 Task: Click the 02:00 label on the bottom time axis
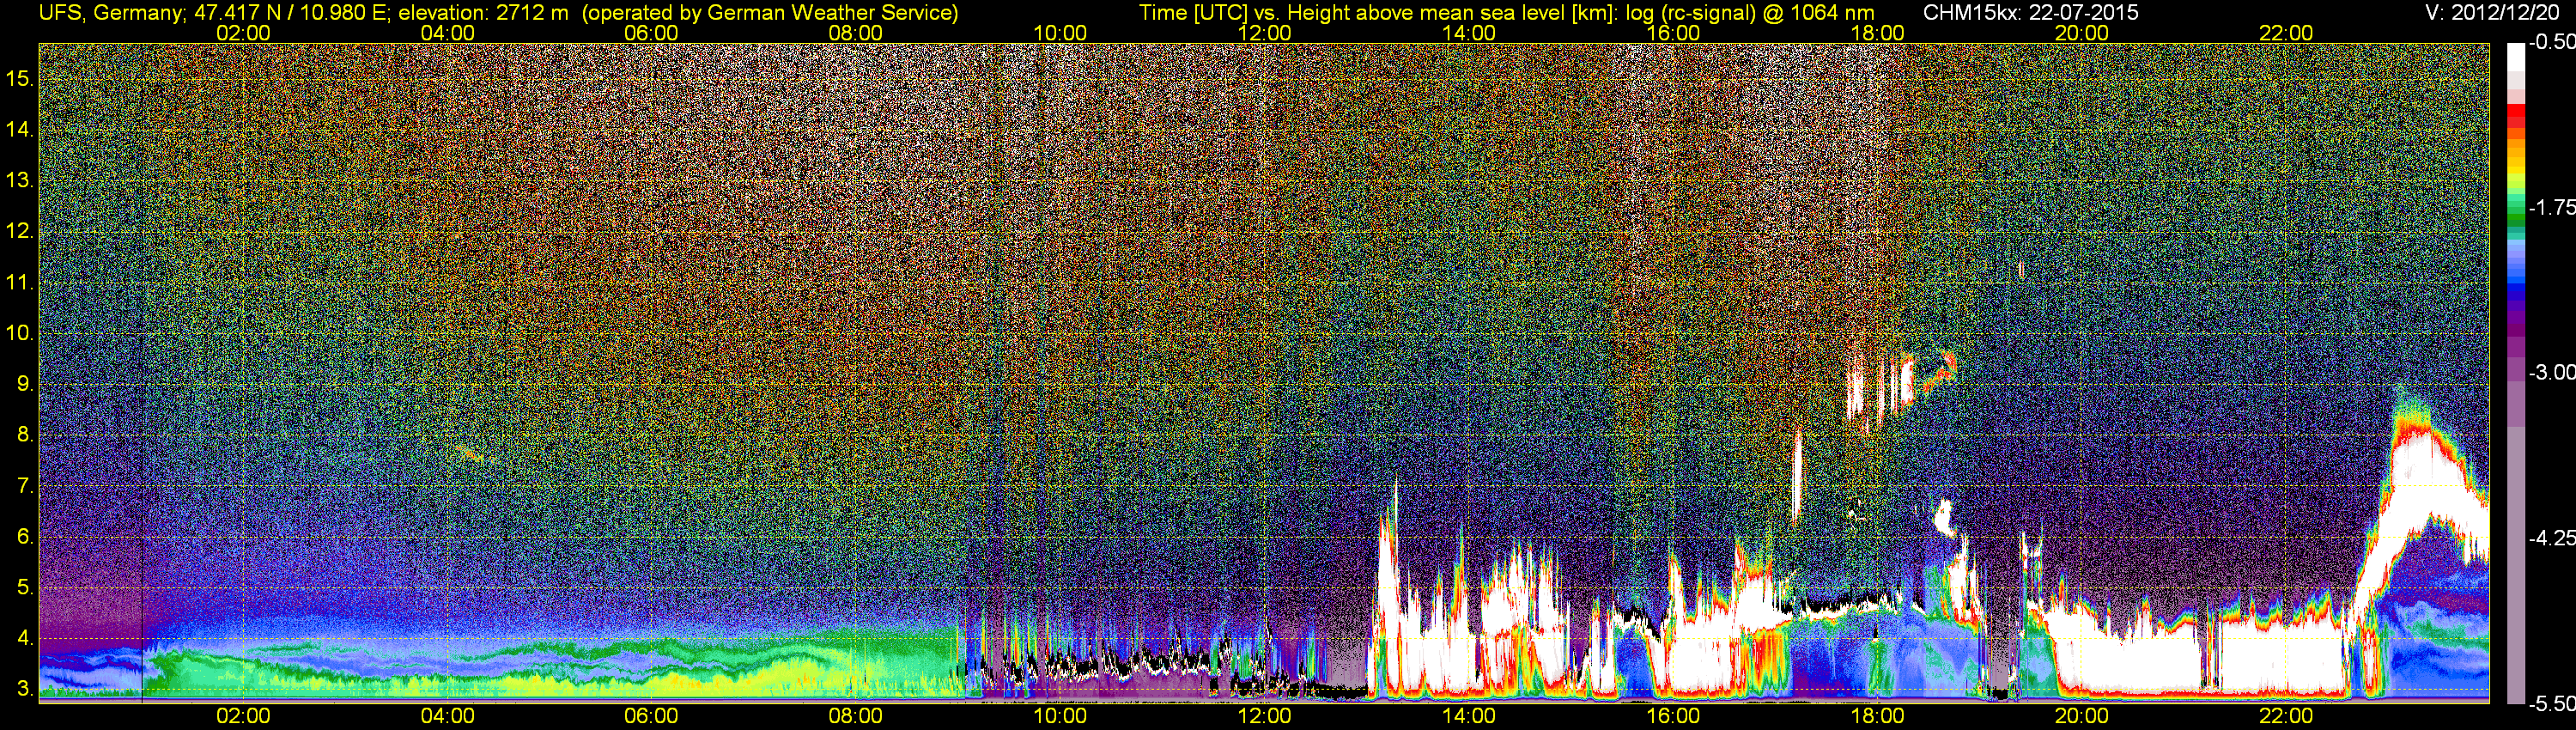point(243,716)
